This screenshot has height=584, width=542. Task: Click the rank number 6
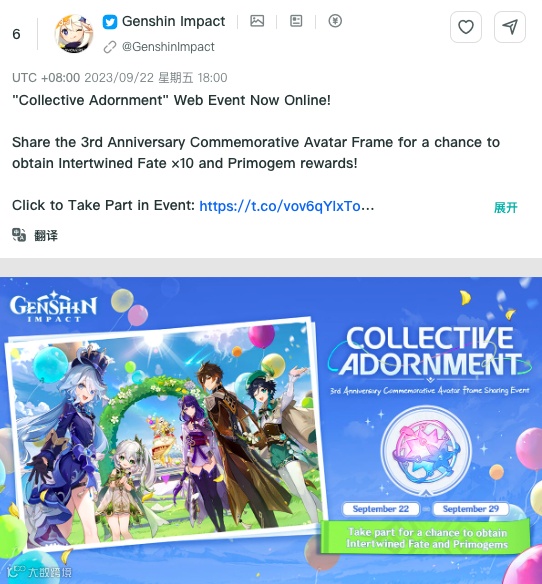pos(16,34)
